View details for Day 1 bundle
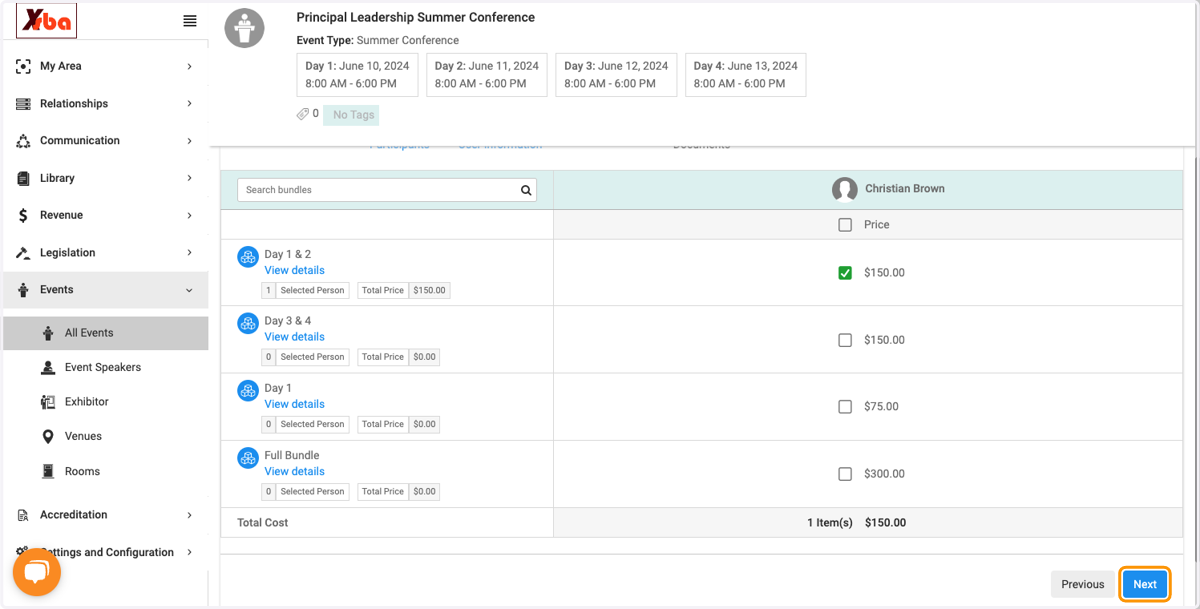Image resolution: width=1200 pixels, height=609 pixels. tap(294, 404)
